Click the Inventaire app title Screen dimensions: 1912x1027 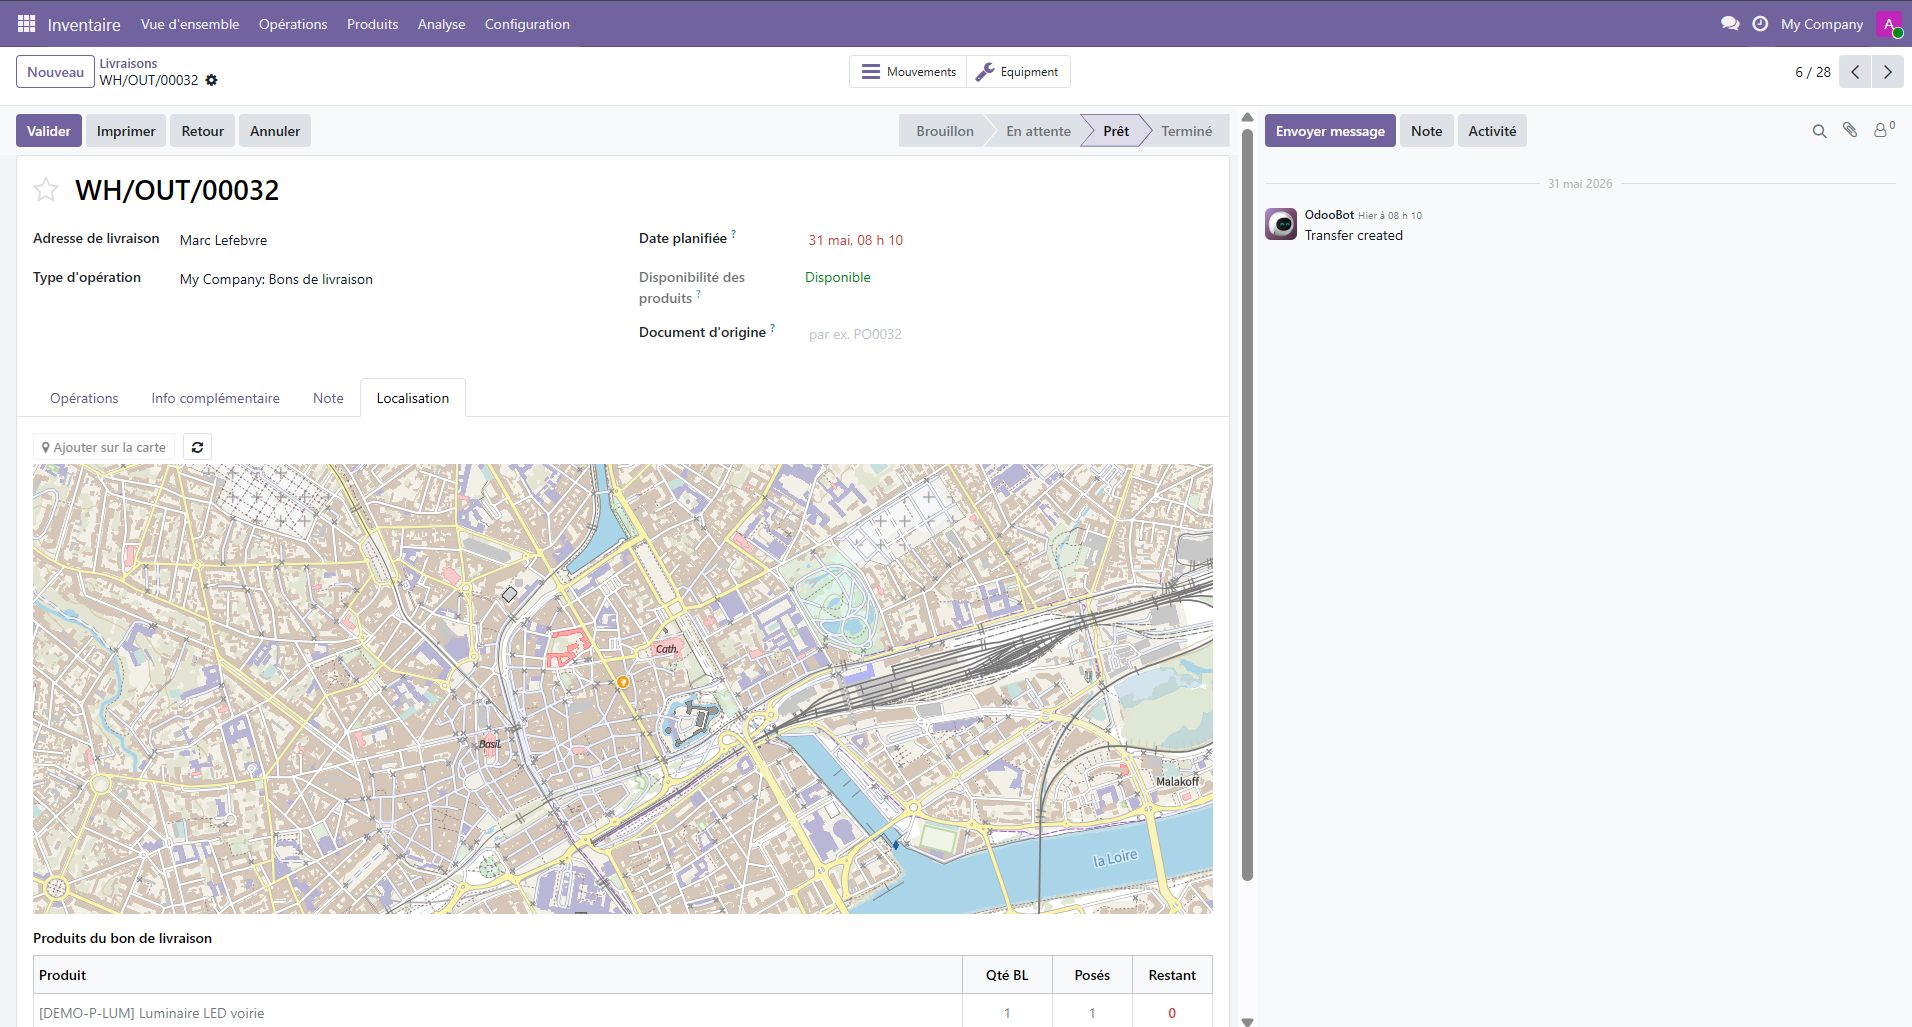click(x=84, y=24)
